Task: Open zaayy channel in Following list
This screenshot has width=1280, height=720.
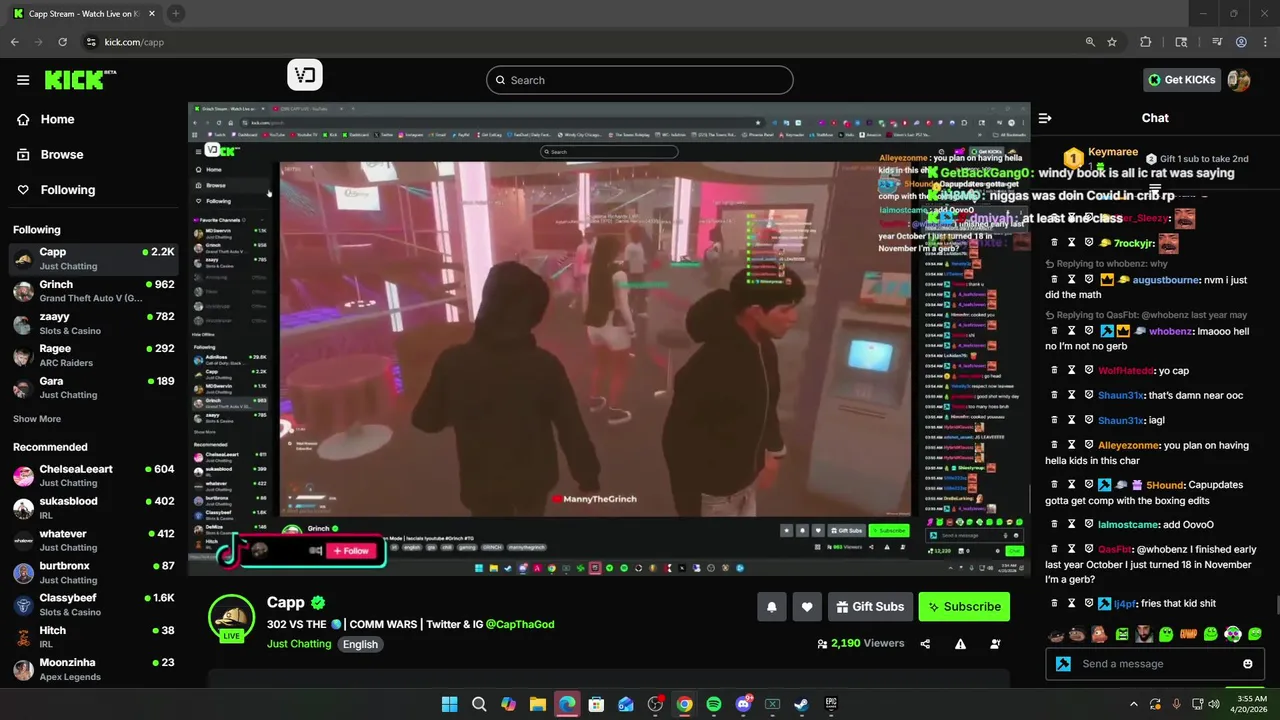Action: [x=94, y=323]
